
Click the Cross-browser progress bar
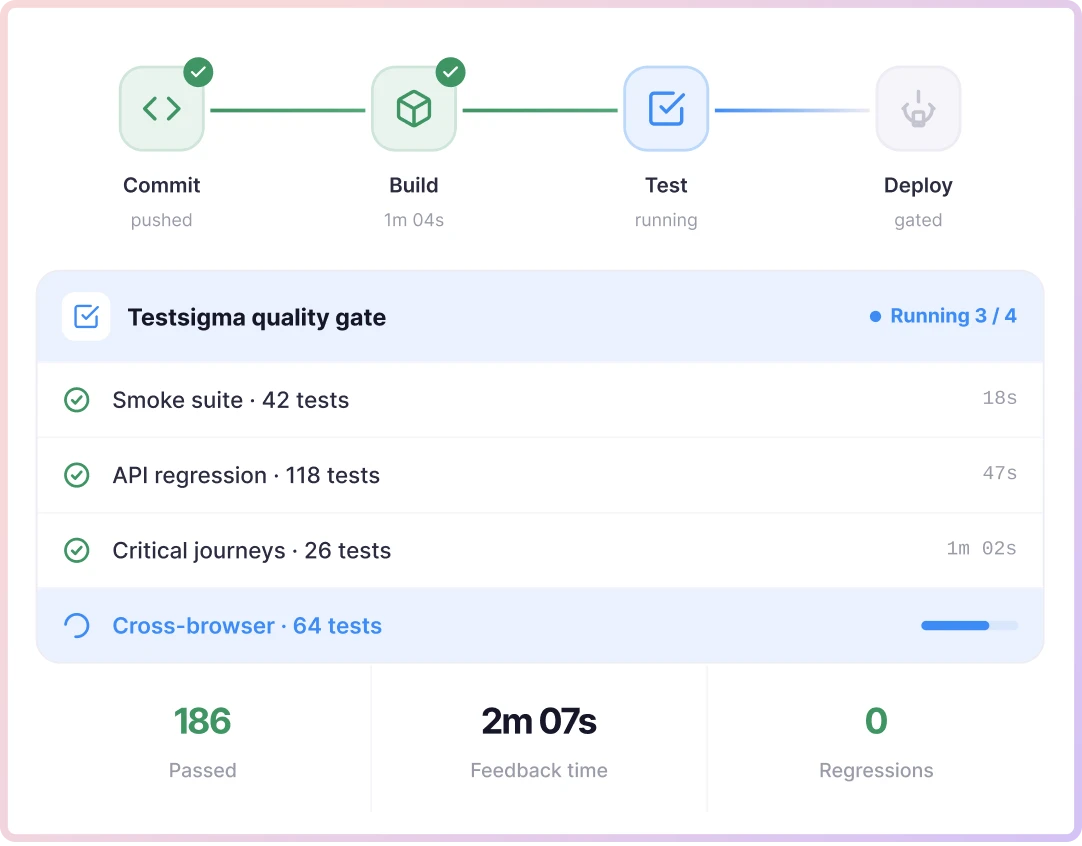(969, 625)
